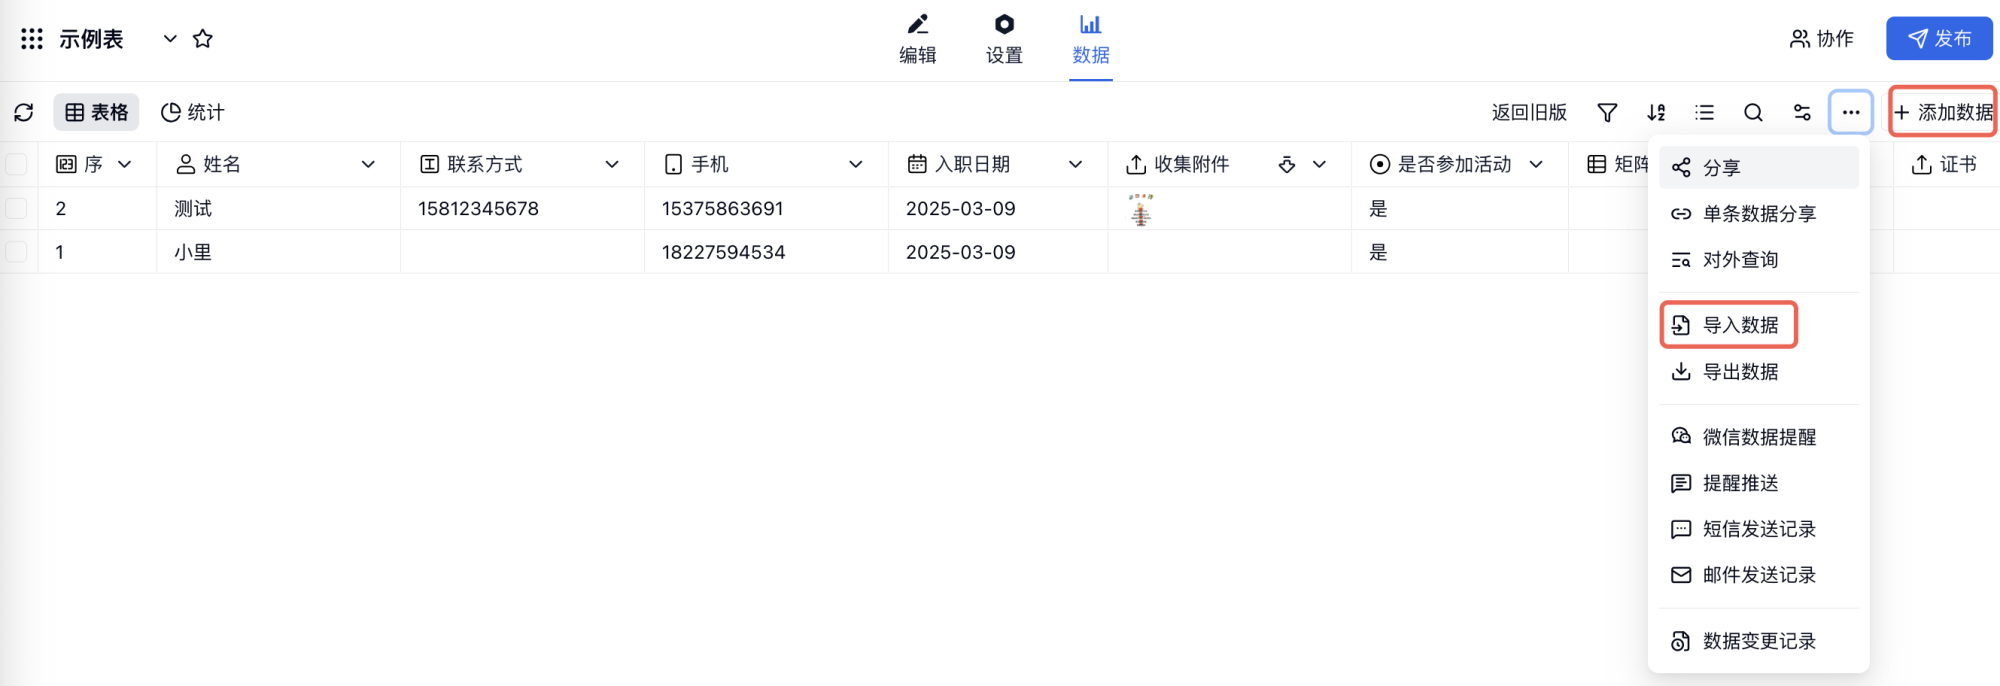Screen dimensions: 2000x686
Task: Check the select-all header checkbox
Action: (17, 164)
